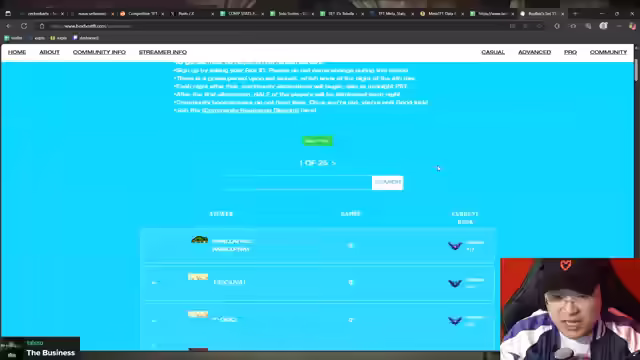The height and width of the screenshot is (360, 640).
Task: Click the yellow bookmark icon
Action: (53, 38)
